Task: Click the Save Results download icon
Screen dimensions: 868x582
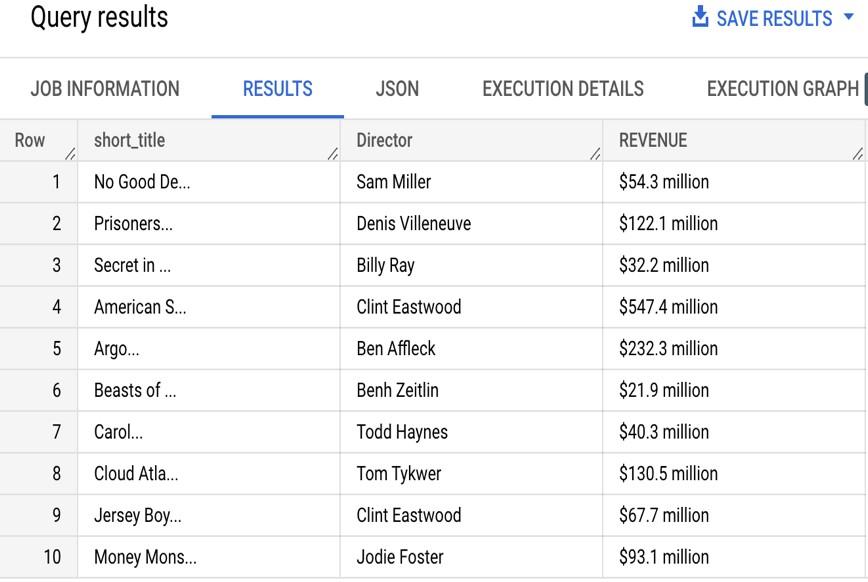Action: point(700,17)
